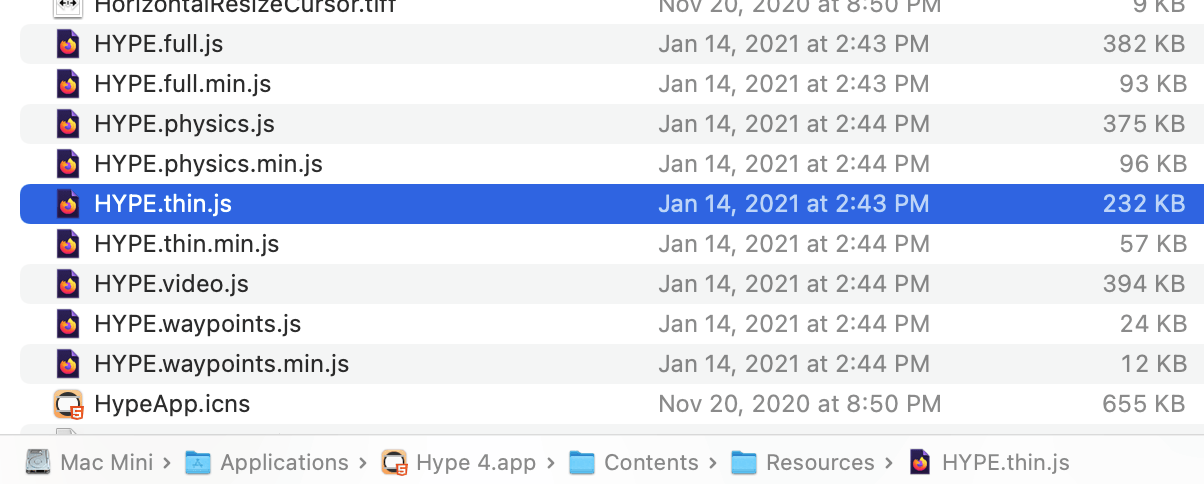The width and height of the screenshot is (1204, 484).
Task: Click the HYPE.full.min.js file icon
Action: [x=68, y=84]
